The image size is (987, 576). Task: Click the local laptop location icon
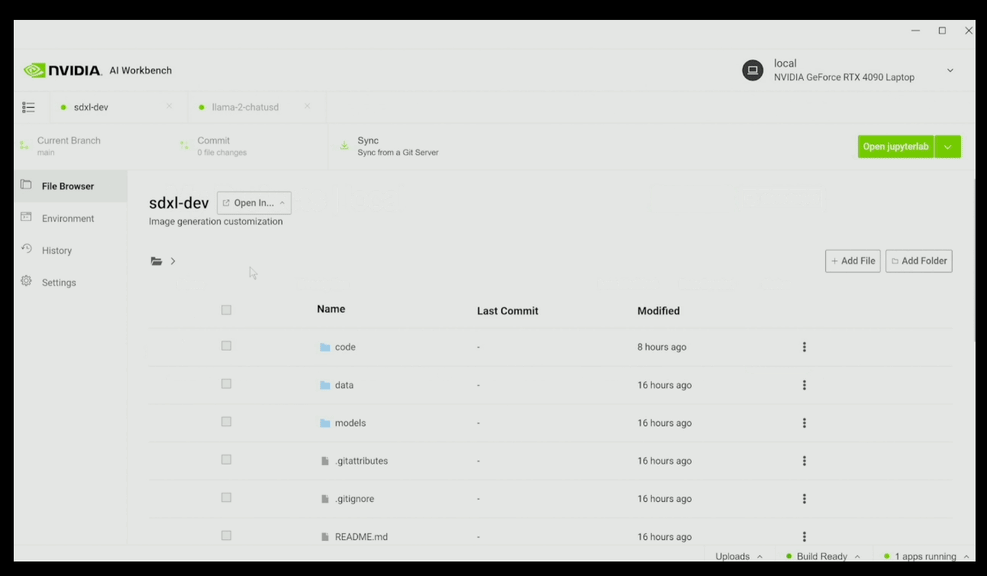pyautogui.click(x=752, y=70)
